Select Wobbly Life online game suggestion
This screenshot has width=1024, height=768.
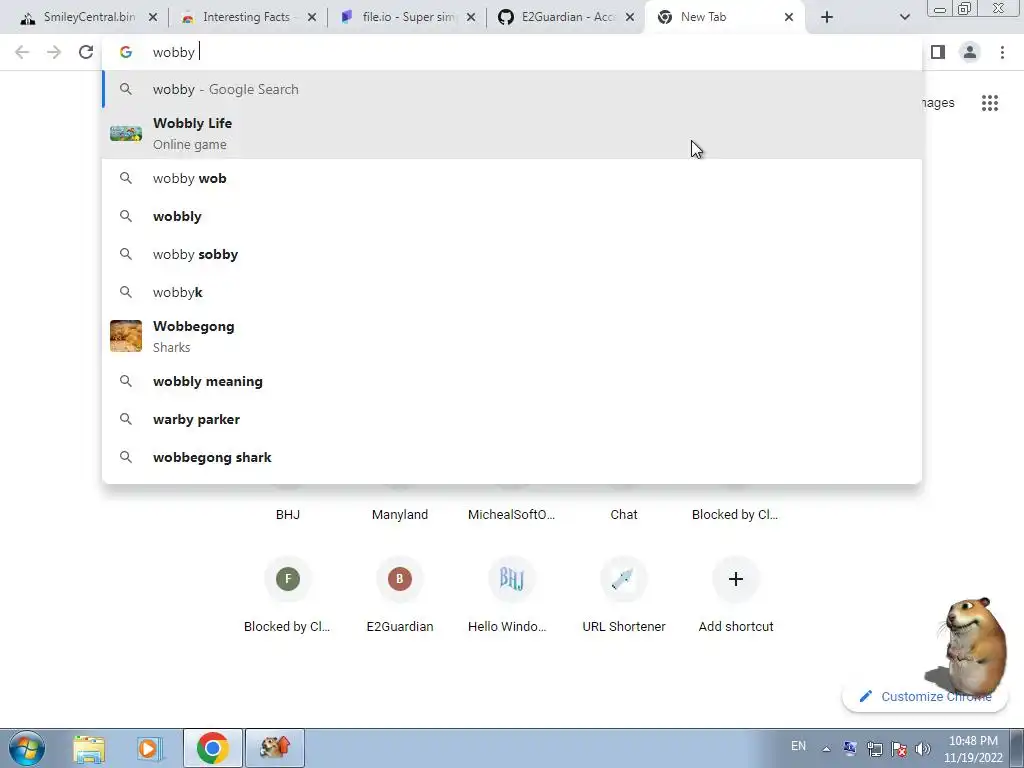coord(512,134)
